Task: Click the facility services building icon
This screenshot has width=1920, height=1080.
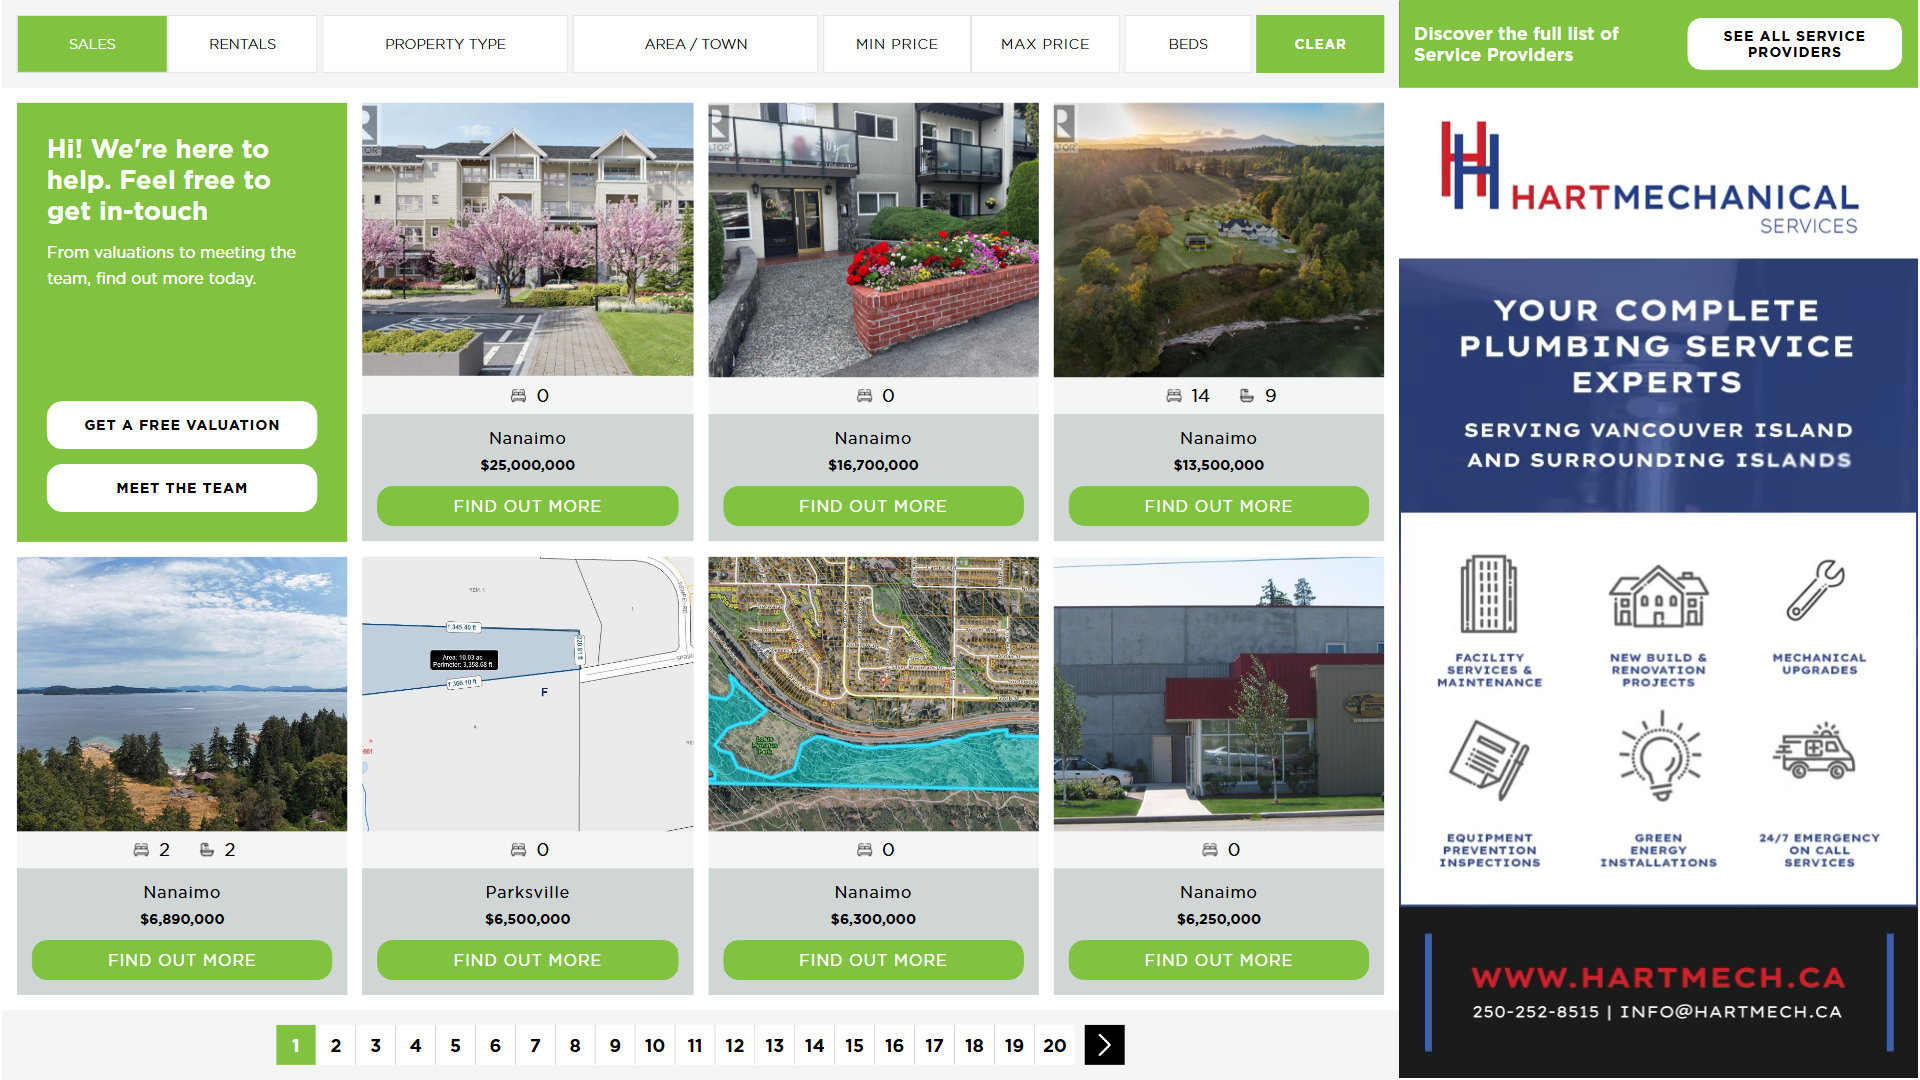Action: 1488,594
